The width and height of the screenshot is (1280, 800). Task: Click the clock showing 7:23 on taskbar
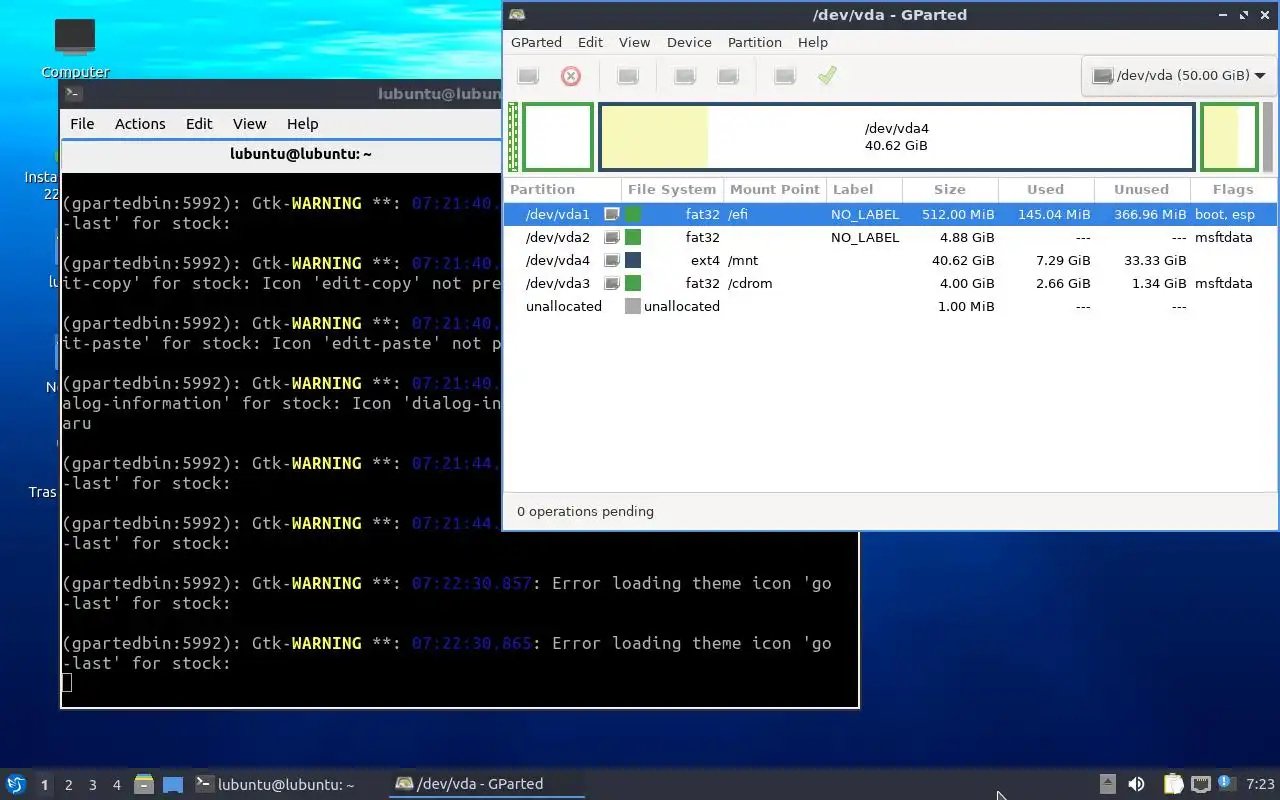pyautogui.click(x=1260, y=784)
